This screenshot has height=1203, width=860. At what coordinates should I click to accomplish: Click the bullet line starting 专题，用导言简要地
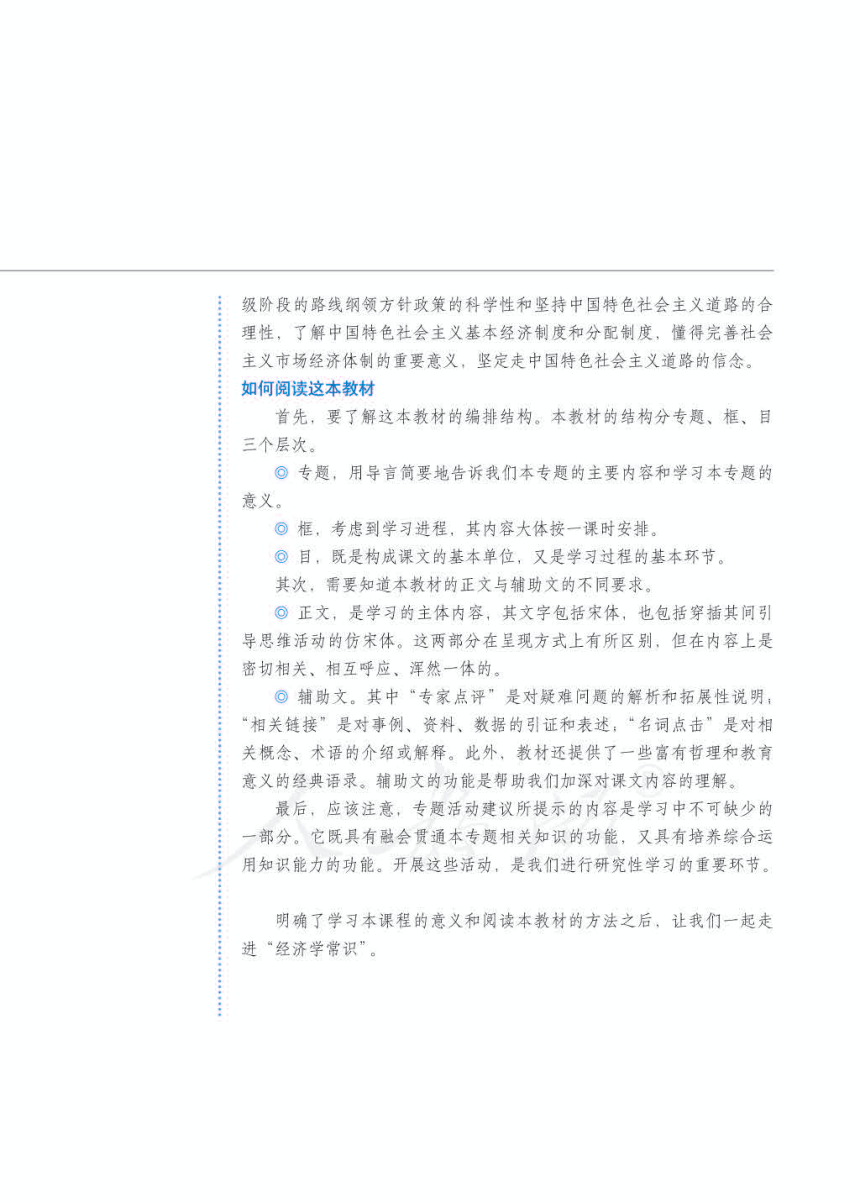(x=524, y=475)
